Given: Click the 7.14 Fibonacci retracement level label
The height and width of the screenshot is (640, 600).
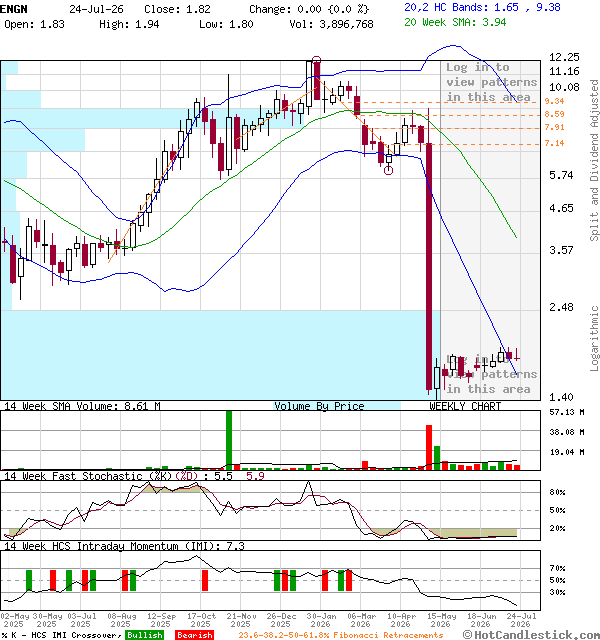Looking at the screenshot, I should click(x=554, y=143).
